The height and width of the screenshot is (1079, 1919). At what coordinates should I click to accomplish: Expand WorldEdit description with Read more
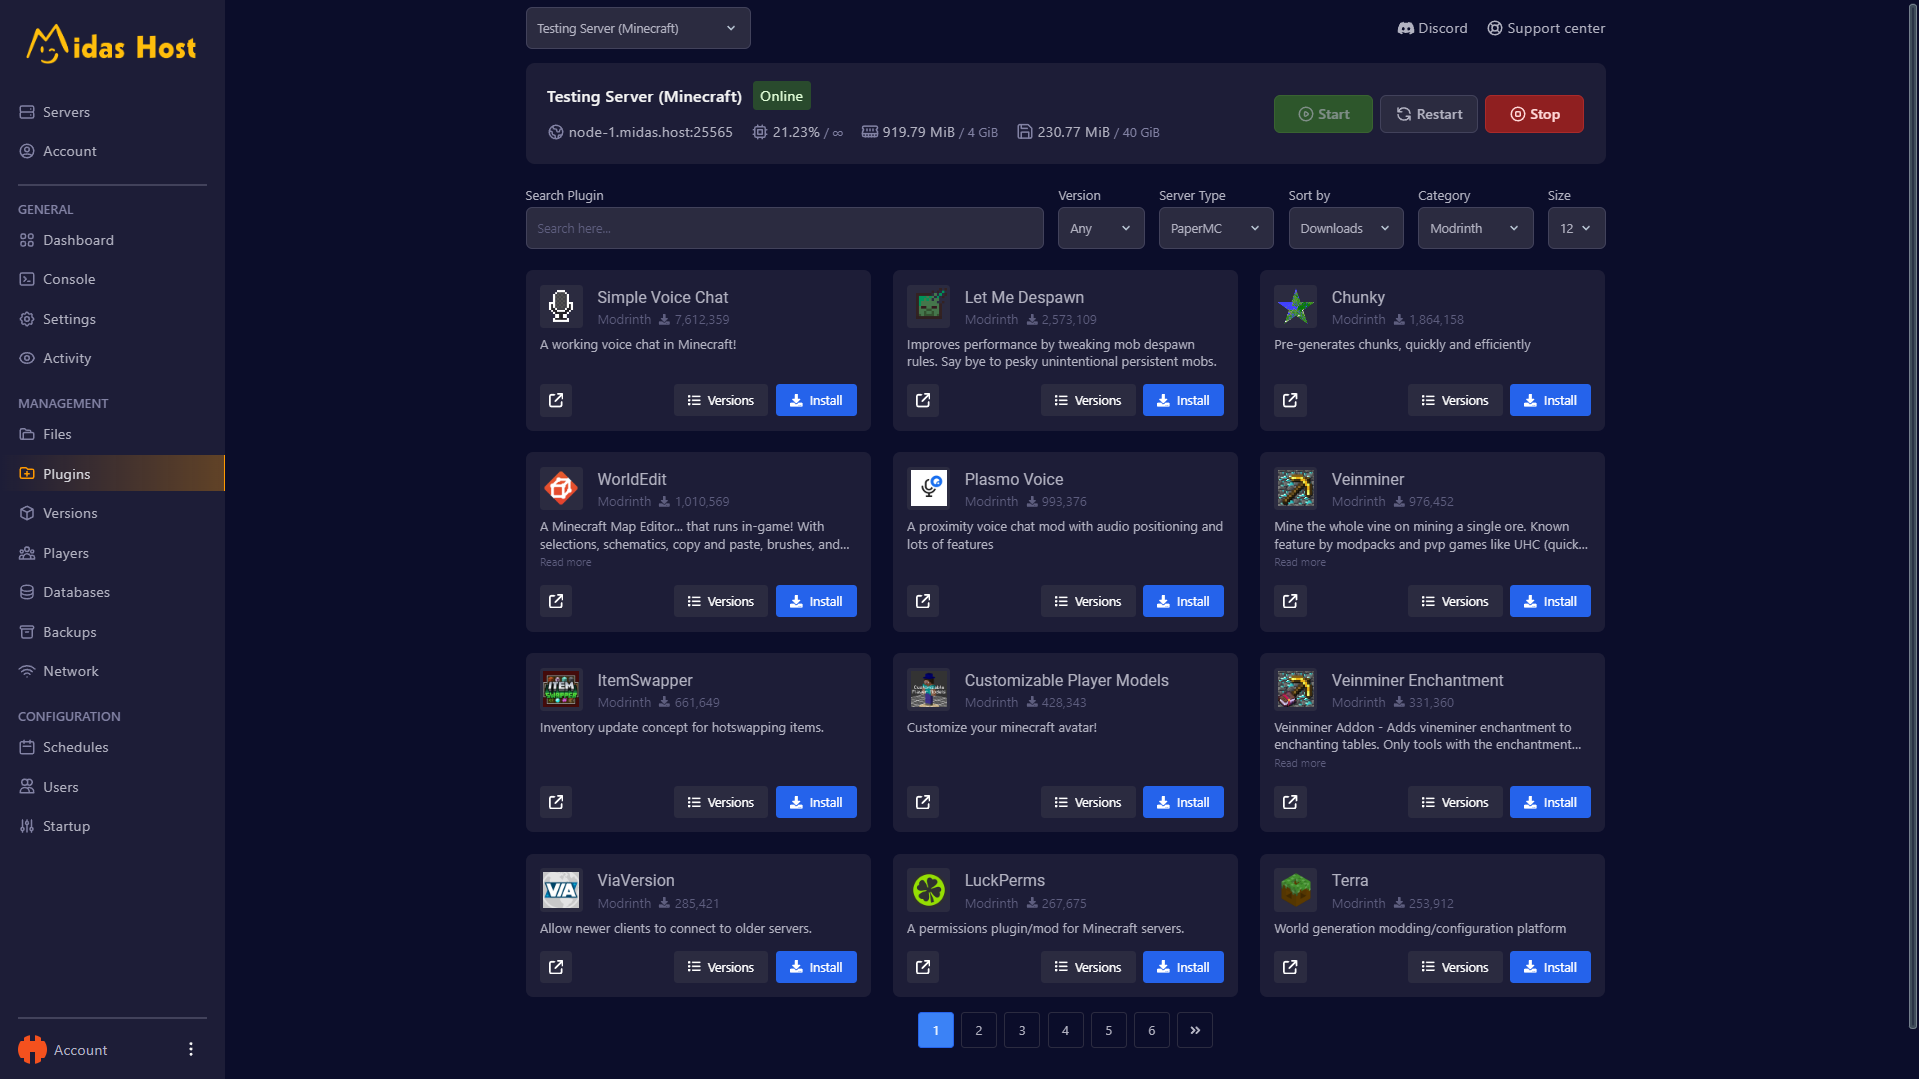(x=566, y=562)
